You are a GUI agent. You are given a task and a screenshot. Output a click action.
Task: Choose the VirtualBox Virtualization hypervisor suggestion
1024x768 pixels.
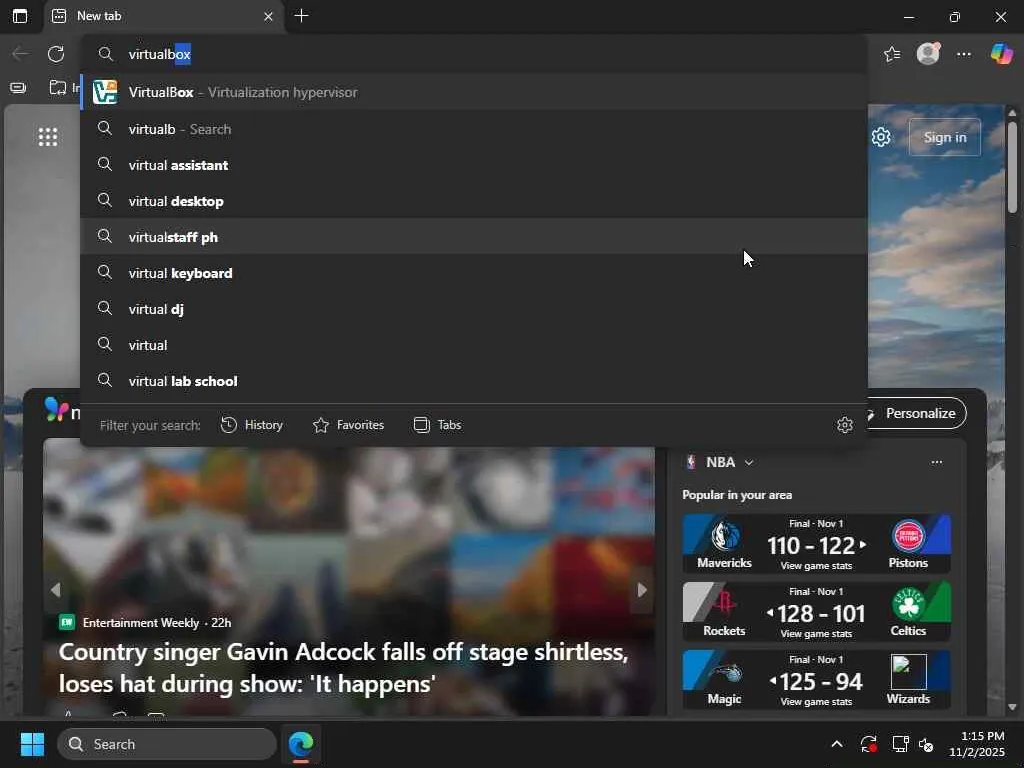coord(474,92)
